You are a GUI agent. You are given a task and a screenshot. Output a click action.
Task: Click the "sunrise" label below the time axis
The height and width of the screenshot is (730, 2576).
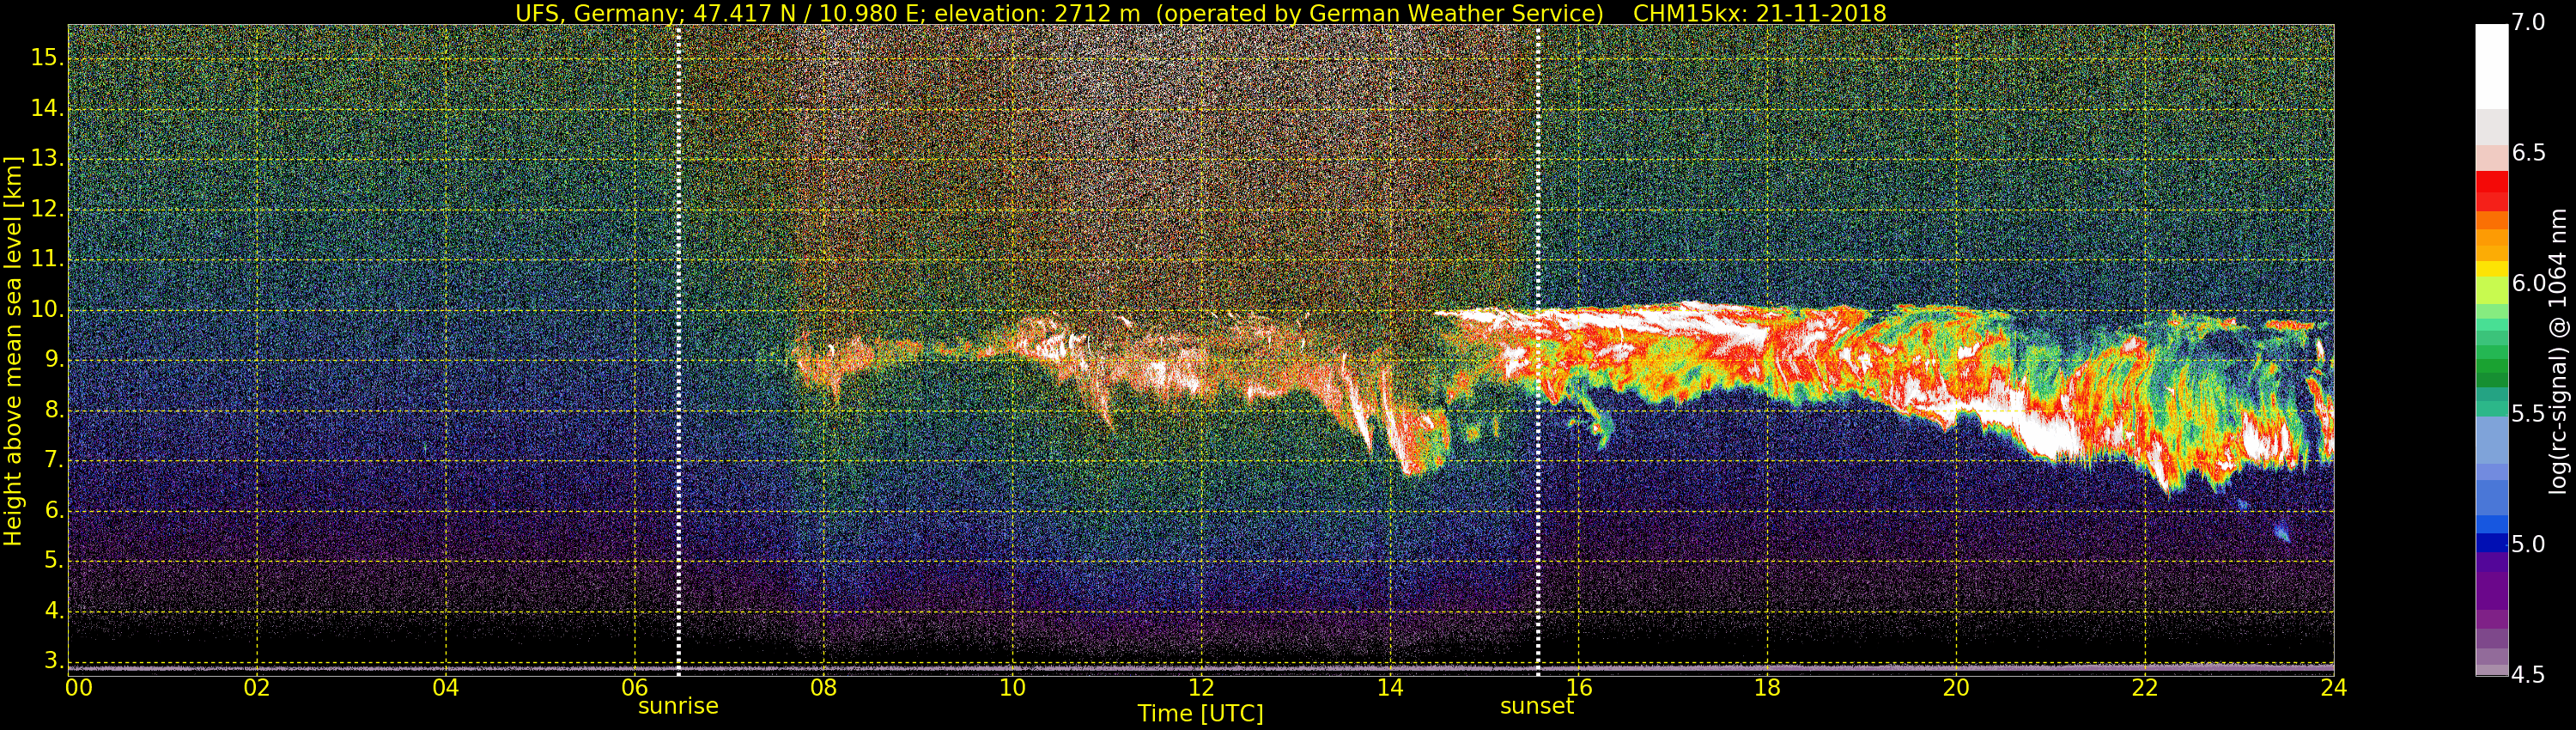coord(678,706)
